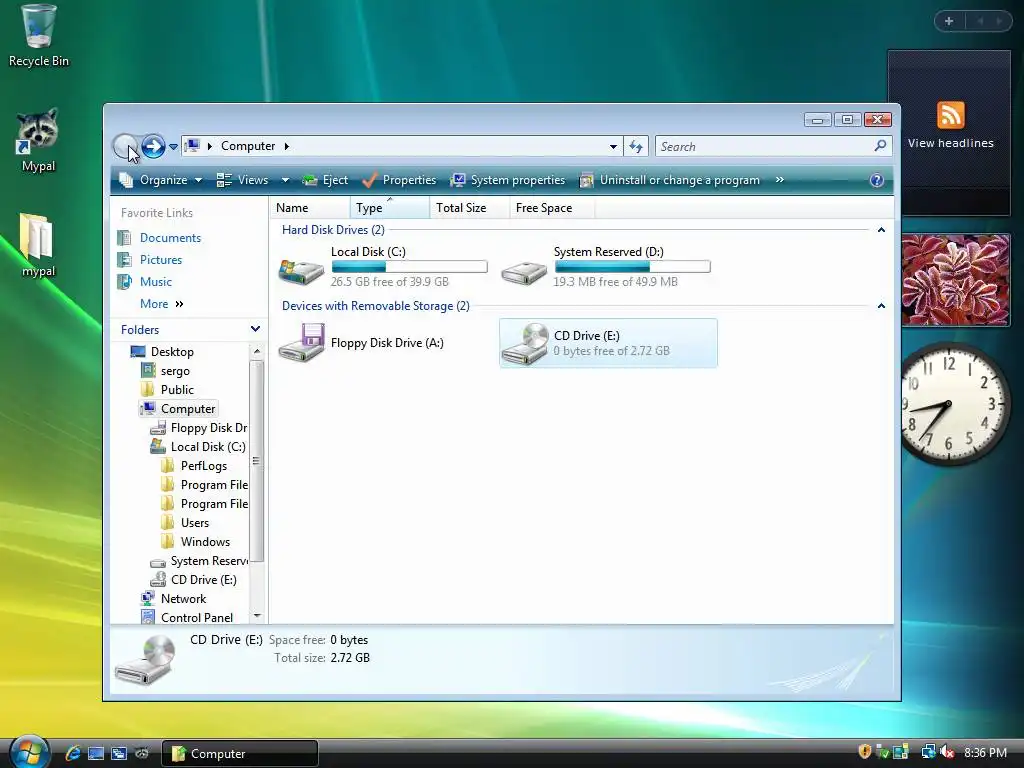Show more toolbar commands chevron
The width and height of the screenshot is (1024, 768).
779,180
